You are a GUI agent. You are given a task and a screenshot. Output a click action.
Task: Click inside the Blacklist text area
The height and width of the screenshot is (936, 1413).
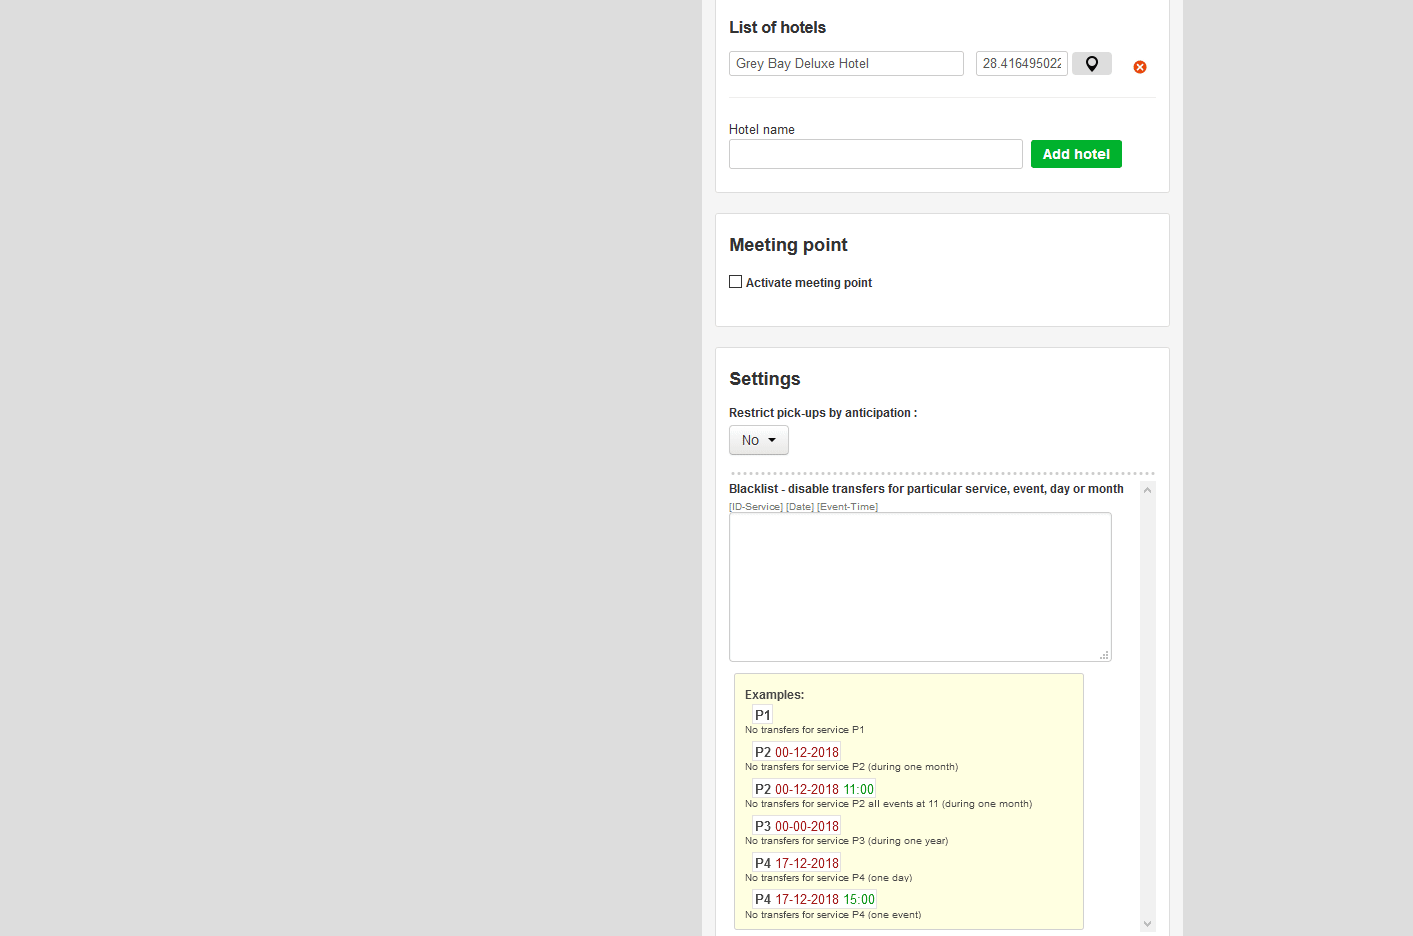coord(919,587)
